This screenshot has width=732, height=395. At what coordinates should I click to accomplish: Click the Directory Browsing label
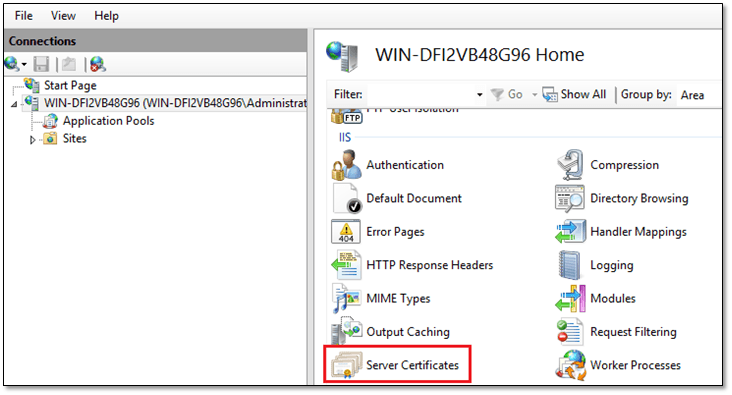point(639,198)
